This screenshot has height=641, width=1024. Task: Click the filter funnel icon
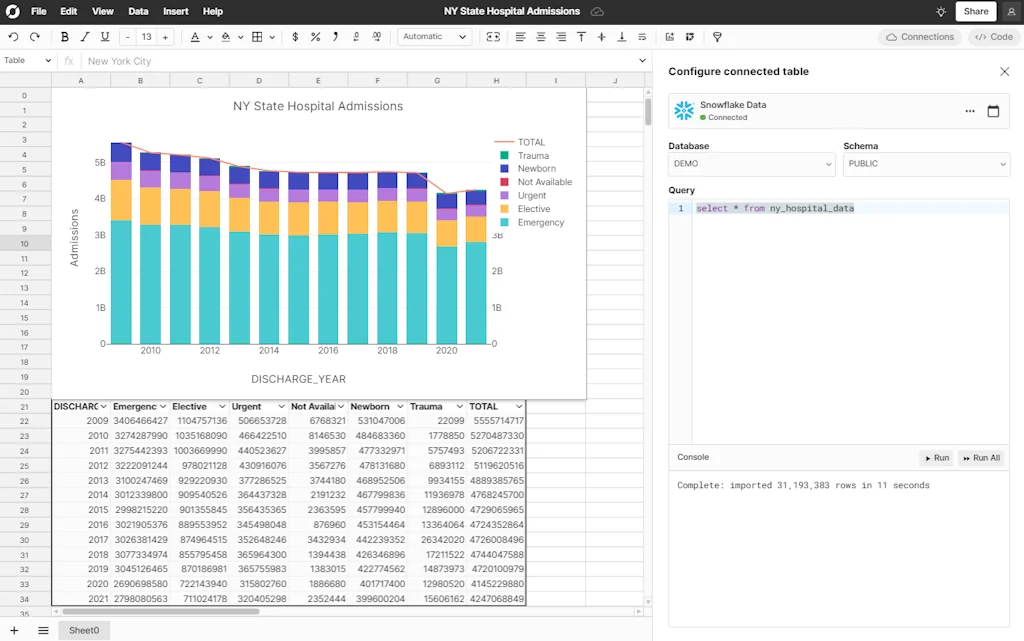coord(717,37)
